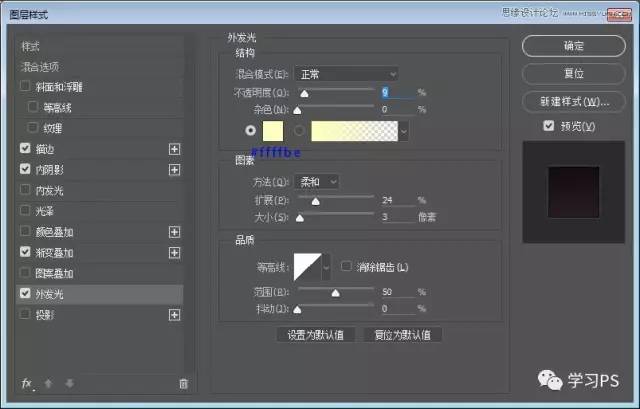Click the 设置为默认值 button
Screen dimensions: 640x409
click(x=317, y=335)
